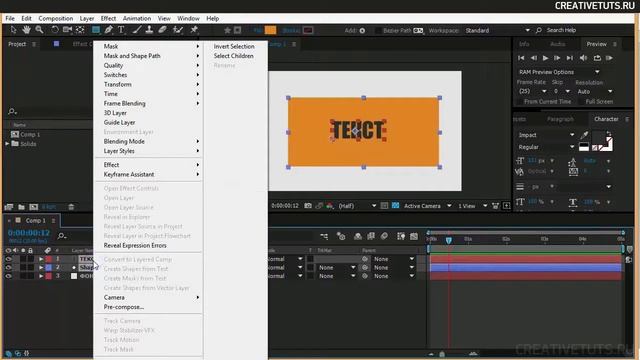The image size is (640, 360).
Task: Select the Pen tool
Action: point(108,30)
